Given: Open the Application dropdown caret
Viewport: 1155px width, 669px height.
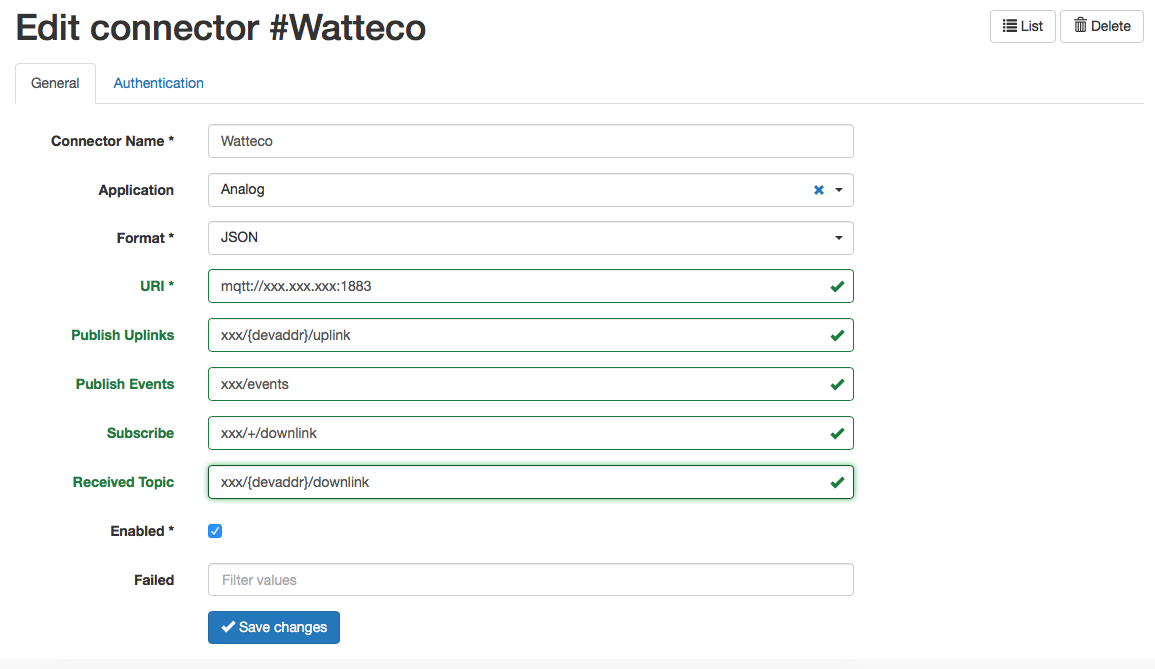Looking at the screenshot, I should point(840,189).
